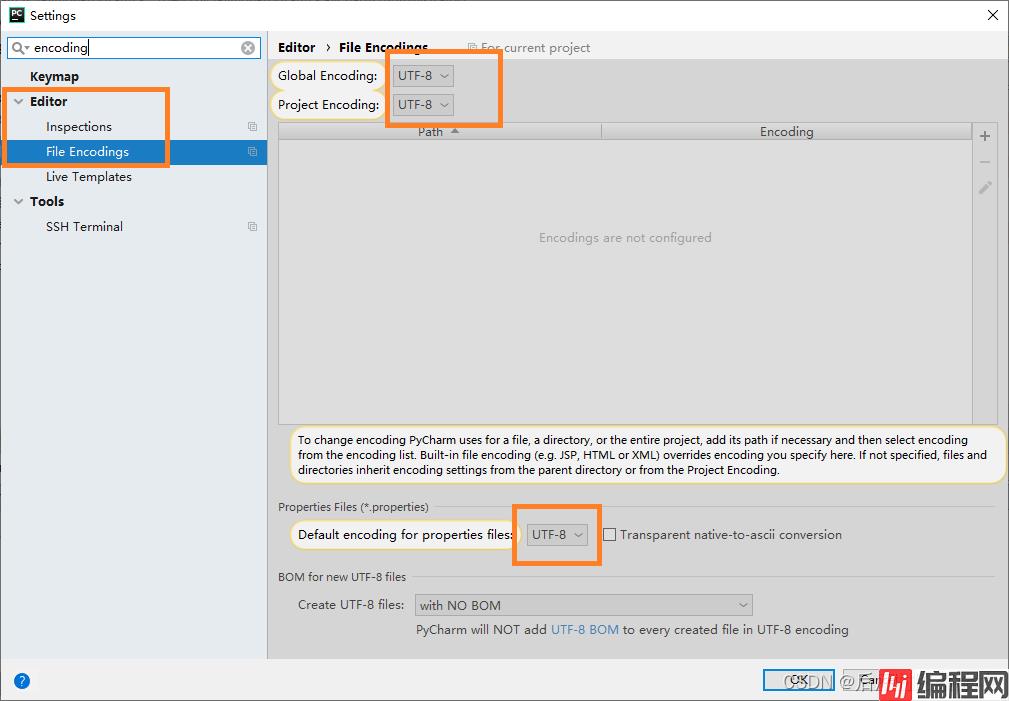Enable Transparent native-to-ascii conversion

click(x=609, y=535)
